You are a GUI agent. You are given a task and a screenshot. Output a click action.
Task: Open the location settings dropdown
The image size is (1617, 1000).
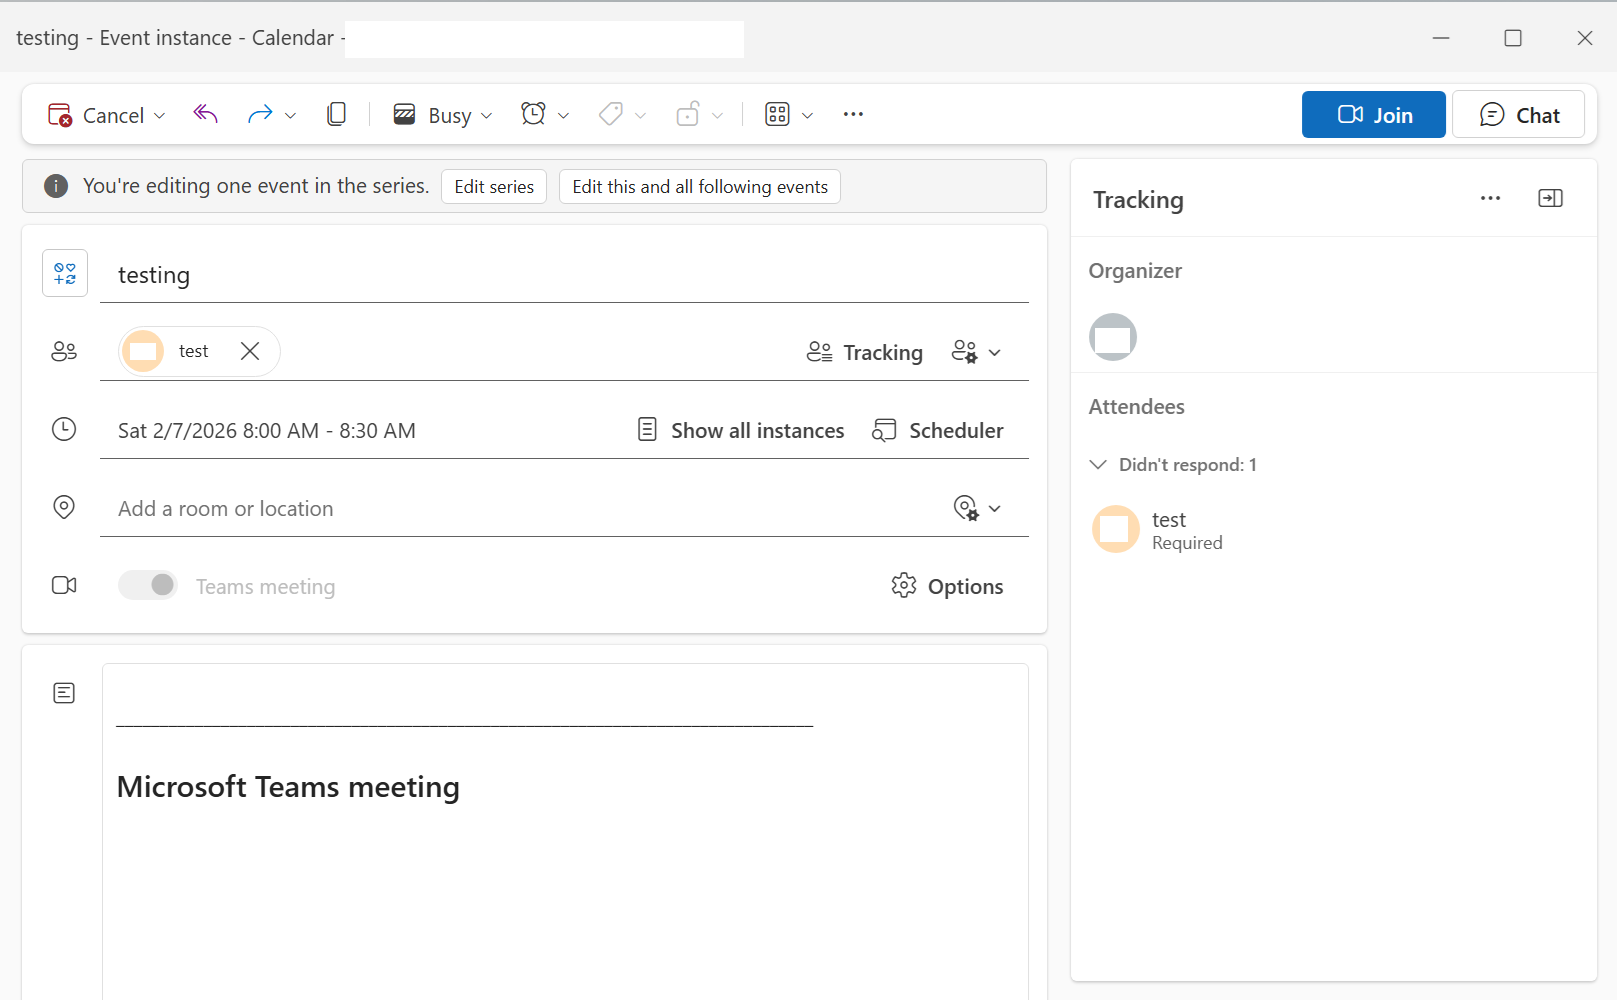point(977,508)
